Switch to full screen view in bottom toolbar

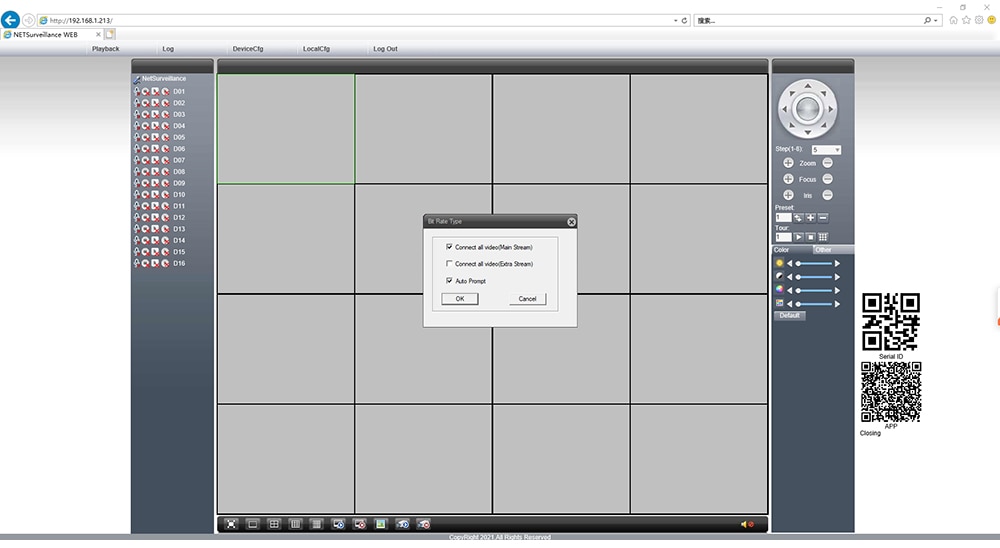[x=231, y=524]
